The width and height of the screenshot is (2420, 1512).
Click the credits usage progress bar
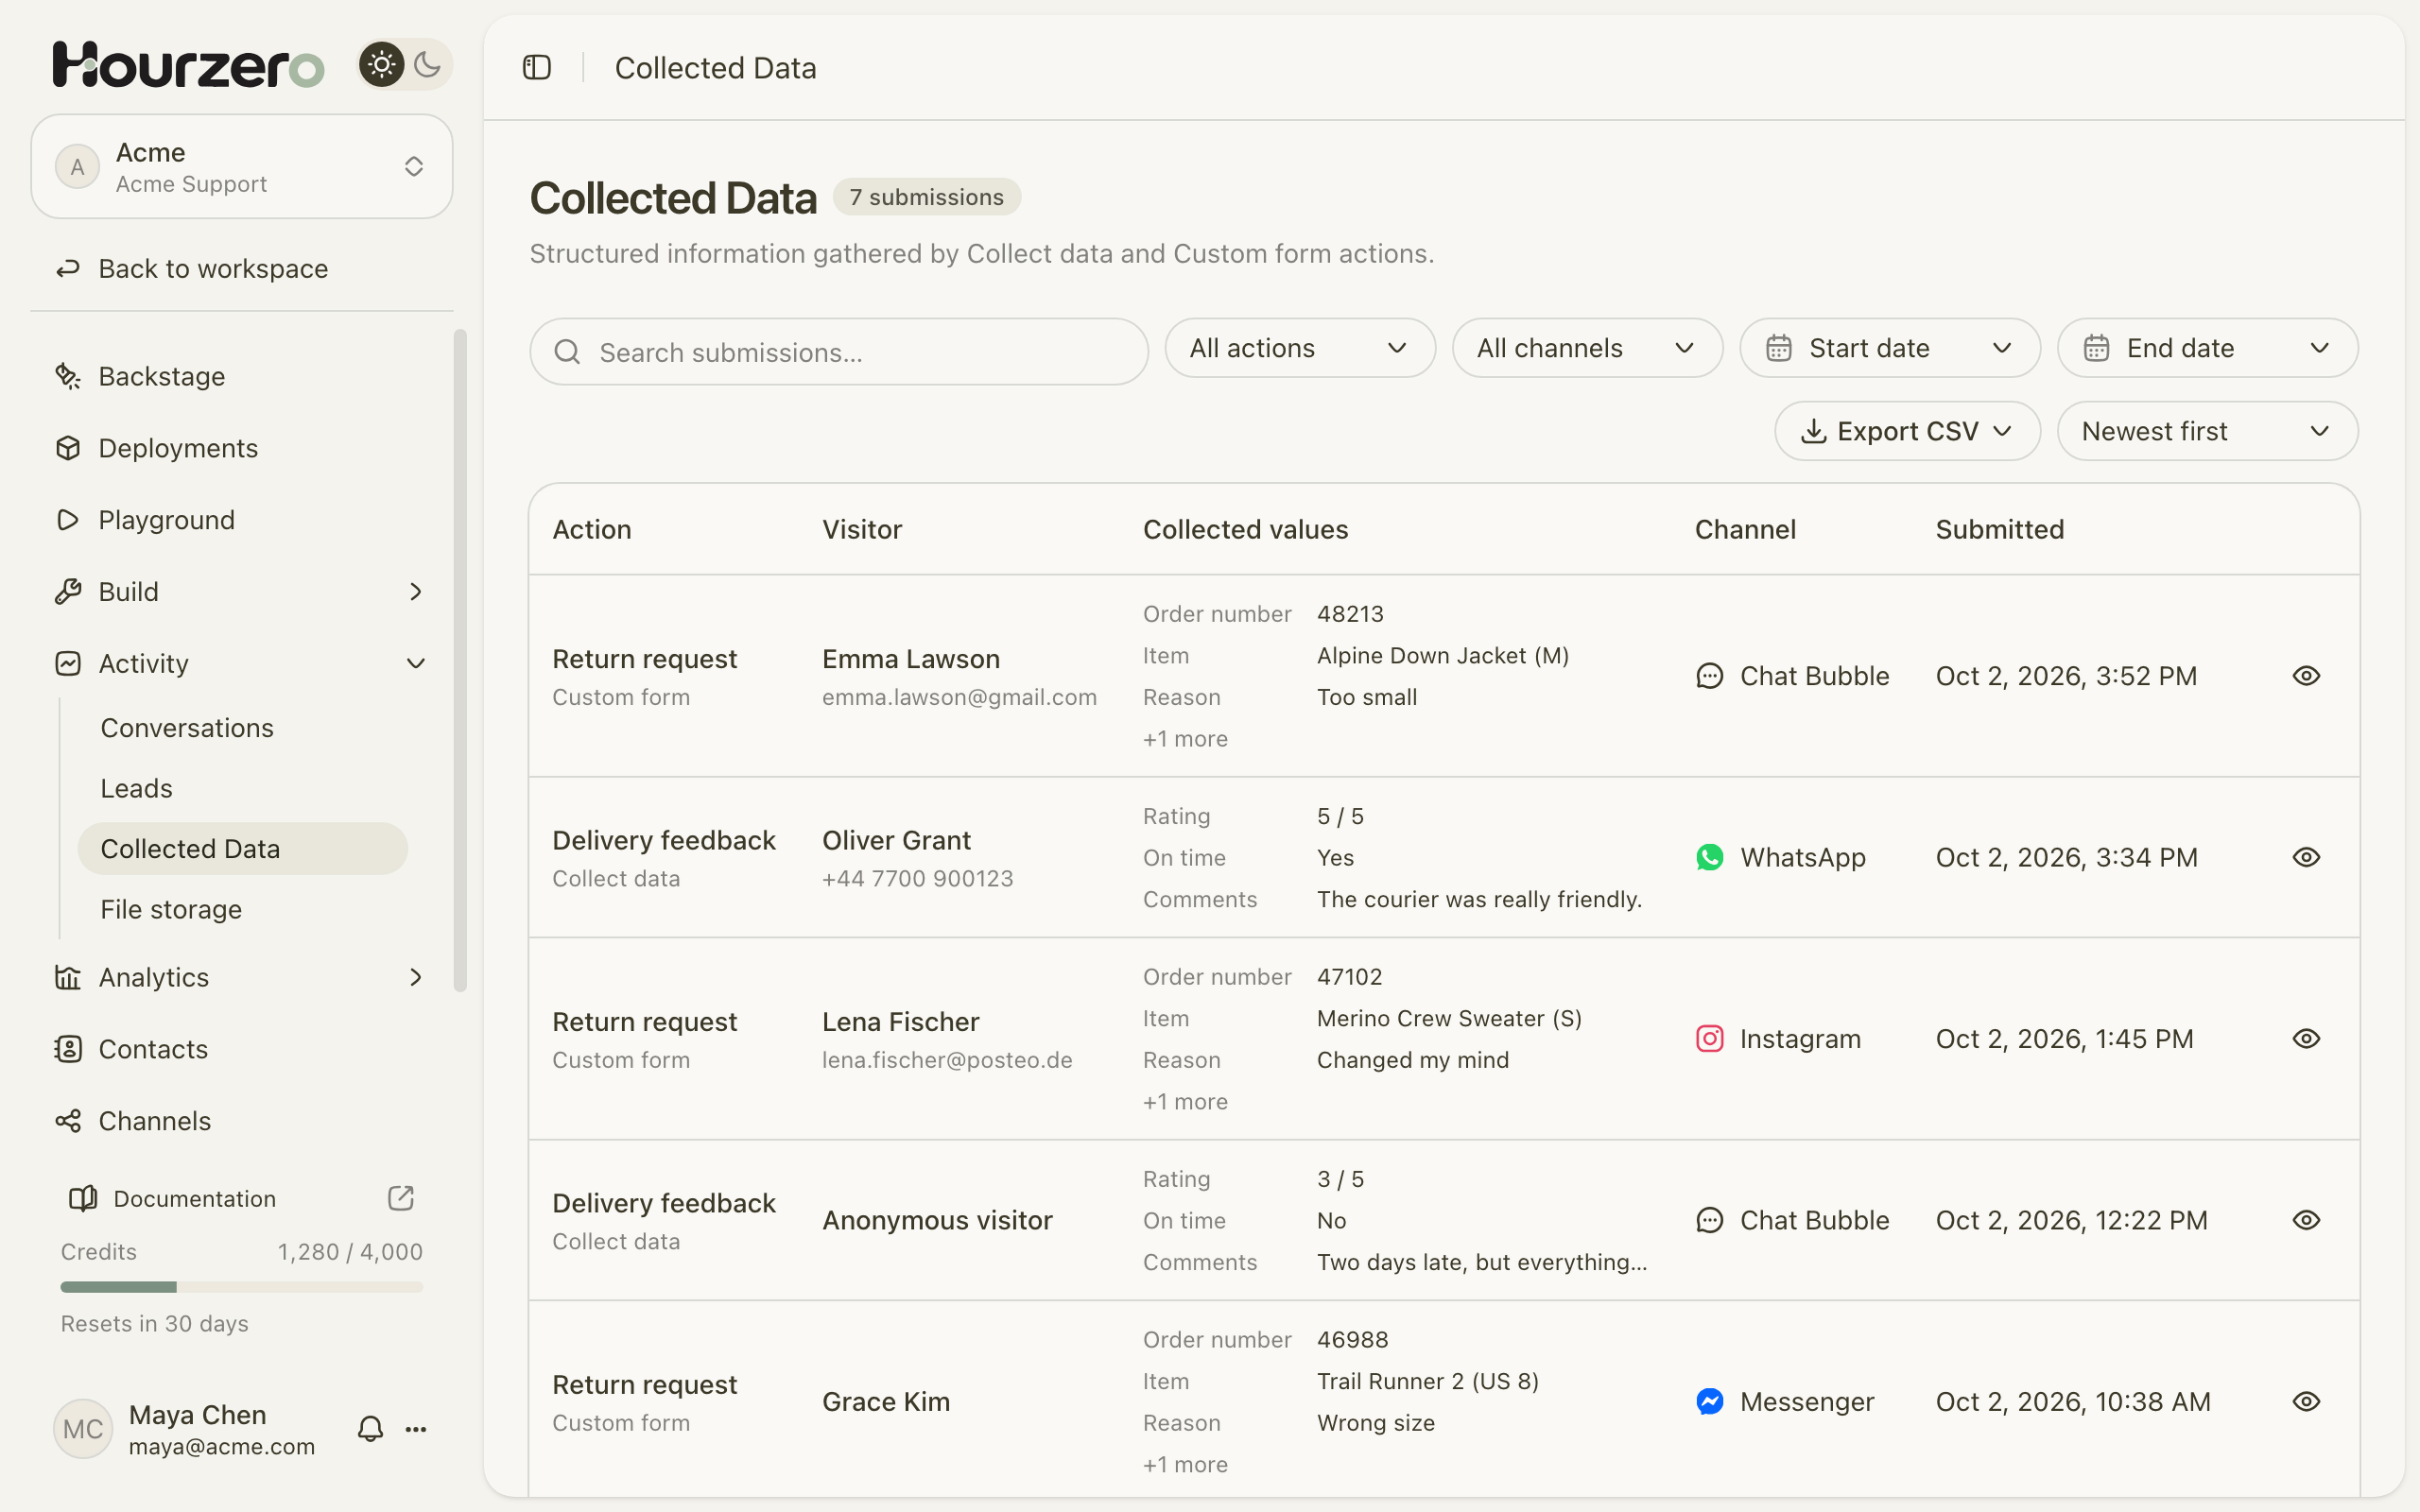click(x=242, y=1287)
